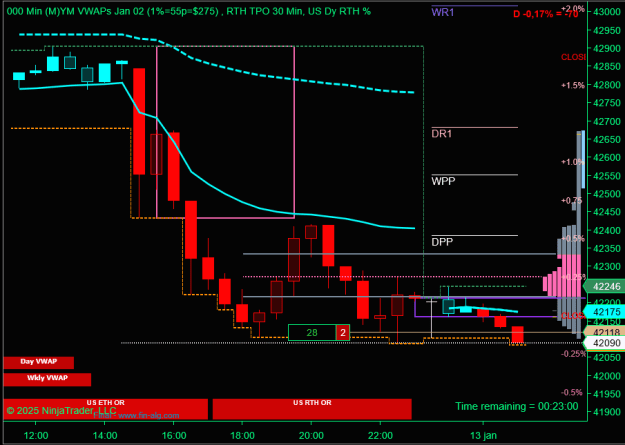Click the 18:00 time axis label
This screenshot has width=625, height=445.
coord(242,434)
